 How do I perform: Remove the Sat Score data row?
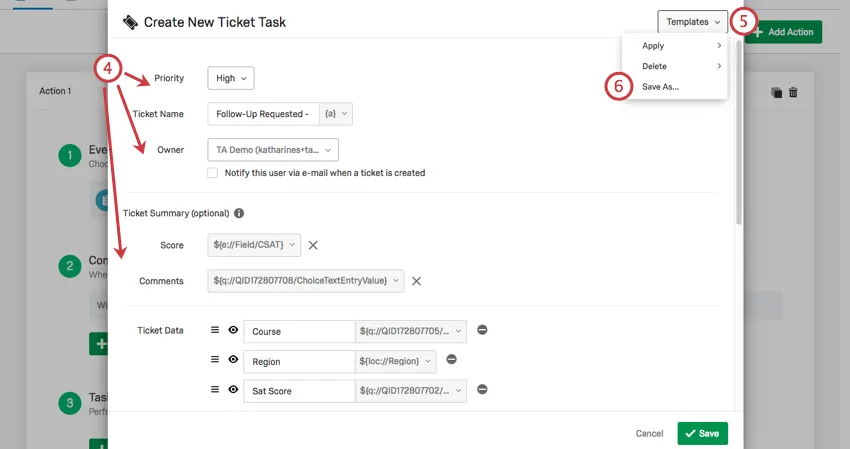[x=482, y=390]
